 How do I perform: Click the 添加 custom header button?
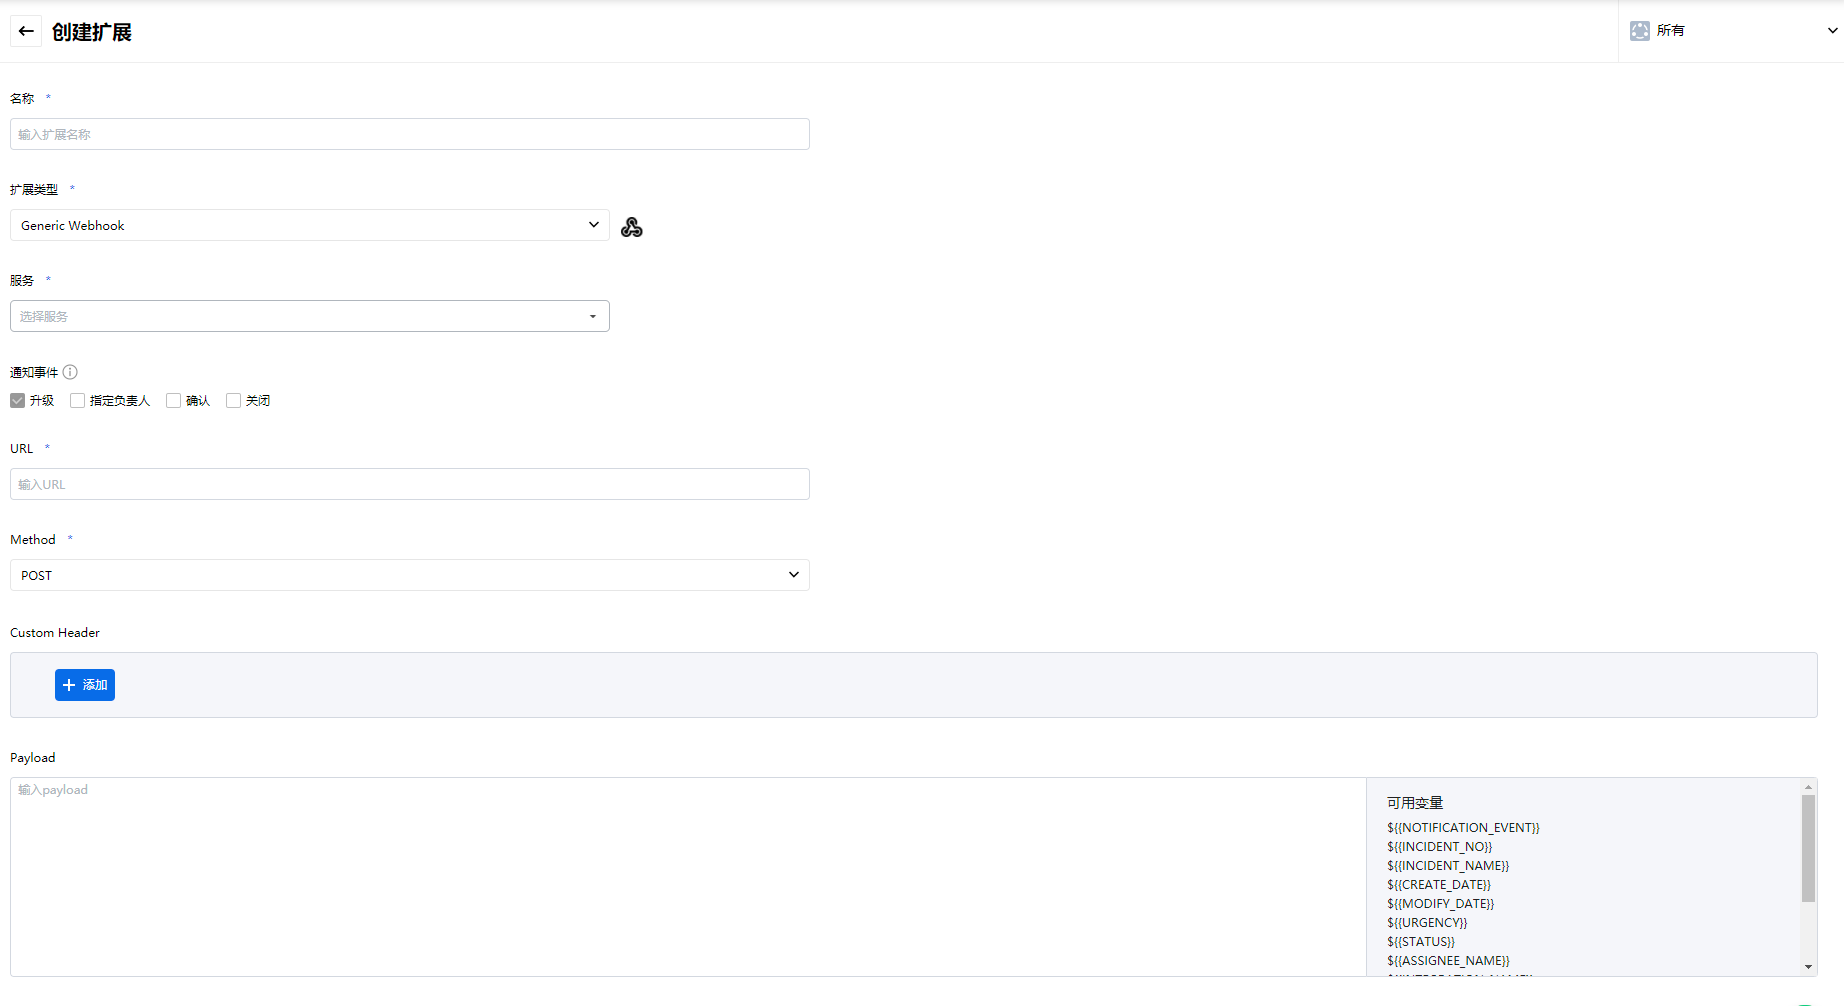pyautogui.click(x=85, y=685)
